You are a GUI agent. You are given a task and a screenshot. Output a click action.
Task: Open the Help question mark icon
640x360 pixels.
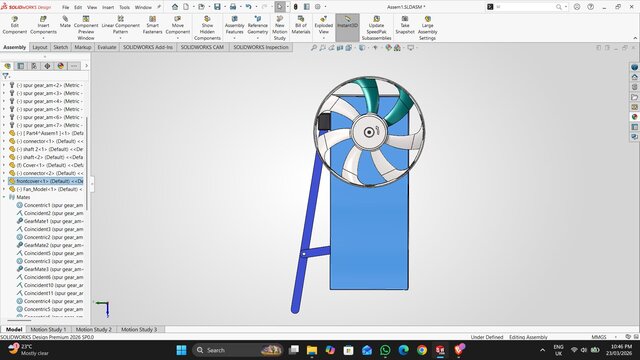click(591, 7)
